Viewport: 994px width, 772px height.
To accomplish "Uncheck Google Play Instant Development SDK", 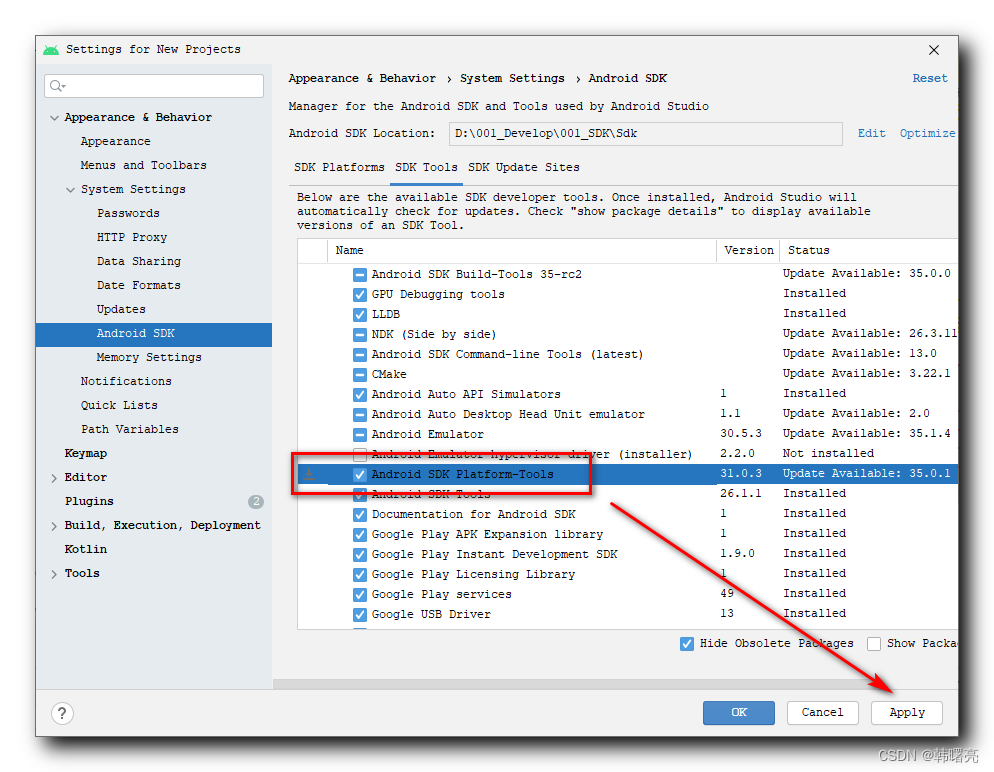I will pos(359,555).
